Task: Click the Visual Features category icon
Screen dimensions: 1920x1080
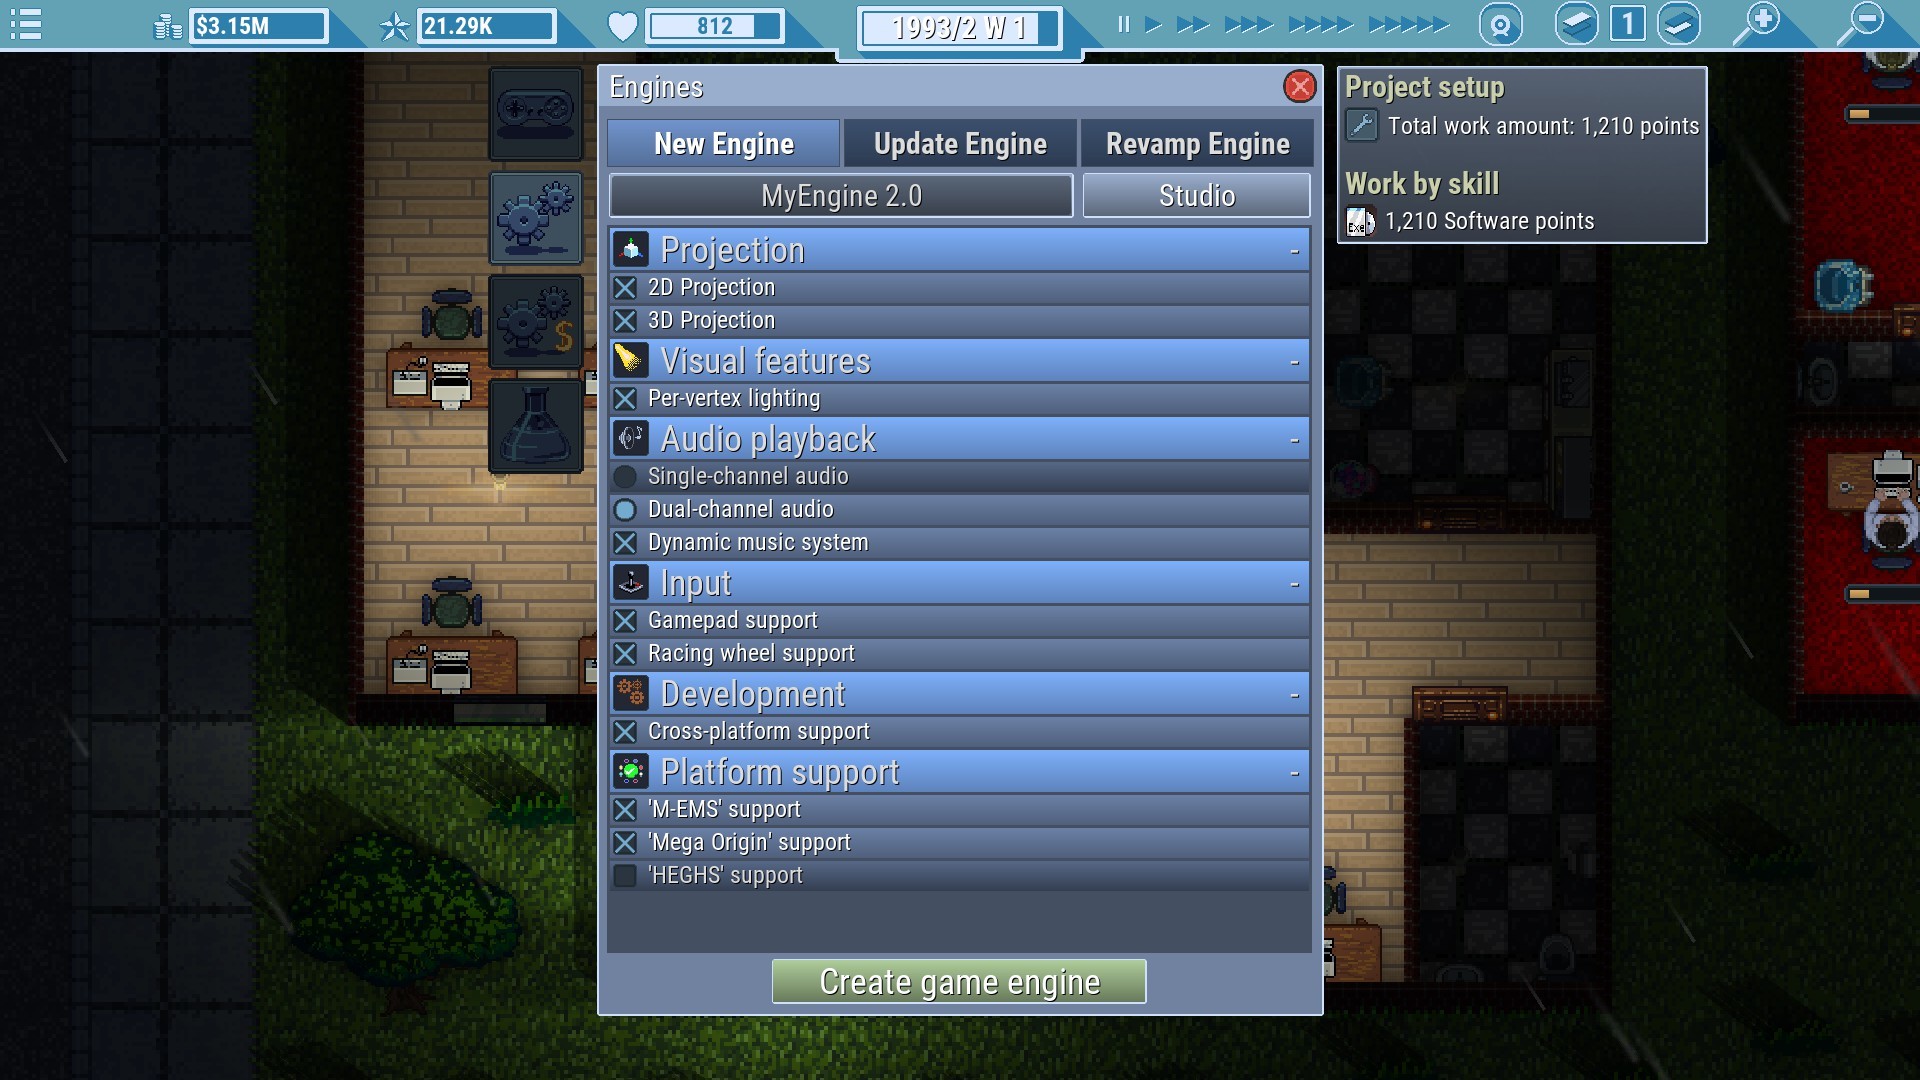Action: point(630,360)
